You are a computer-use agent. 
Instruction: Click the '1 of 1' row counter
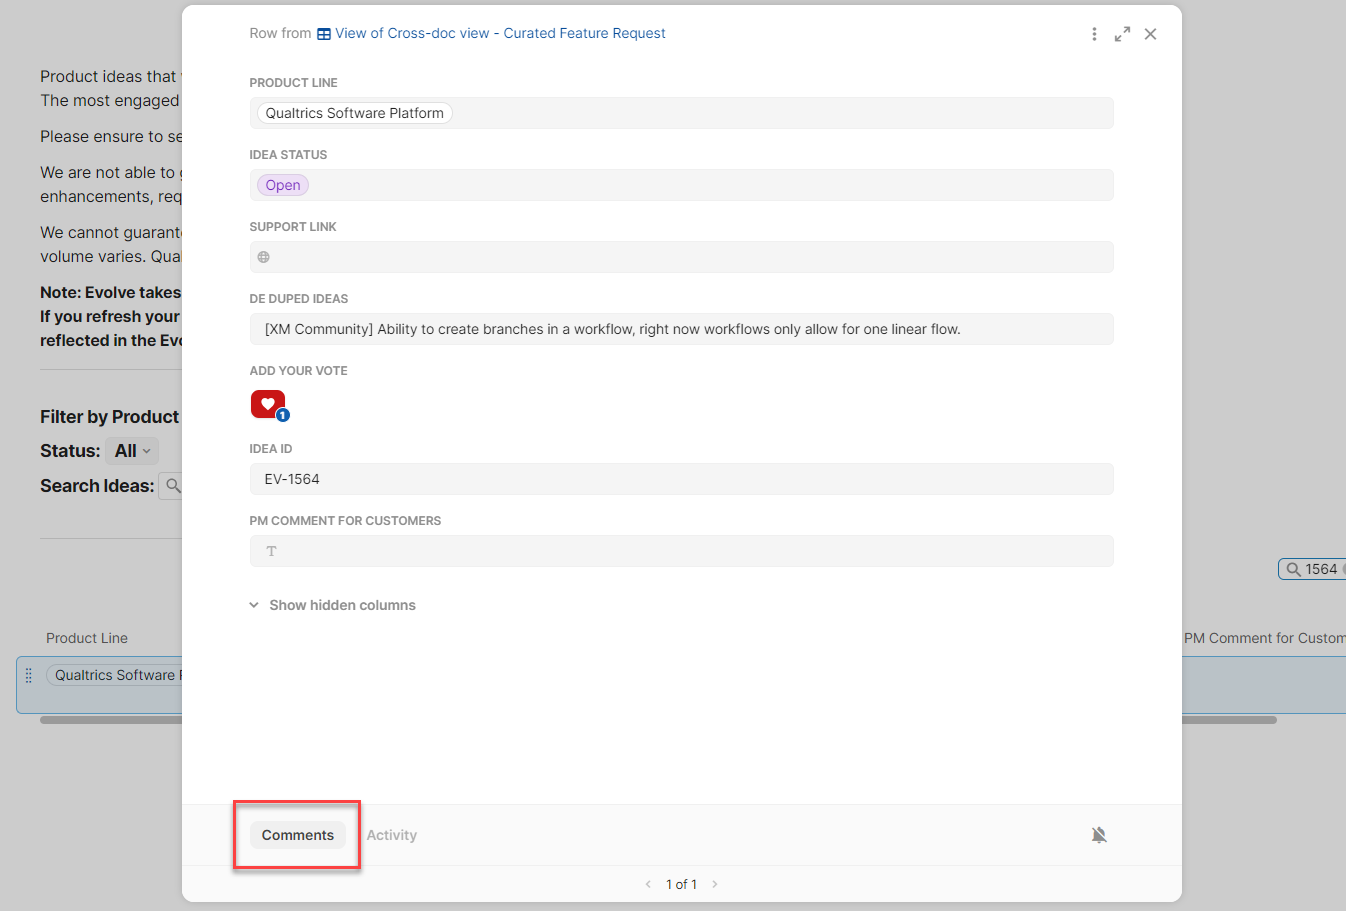[681, 884]
